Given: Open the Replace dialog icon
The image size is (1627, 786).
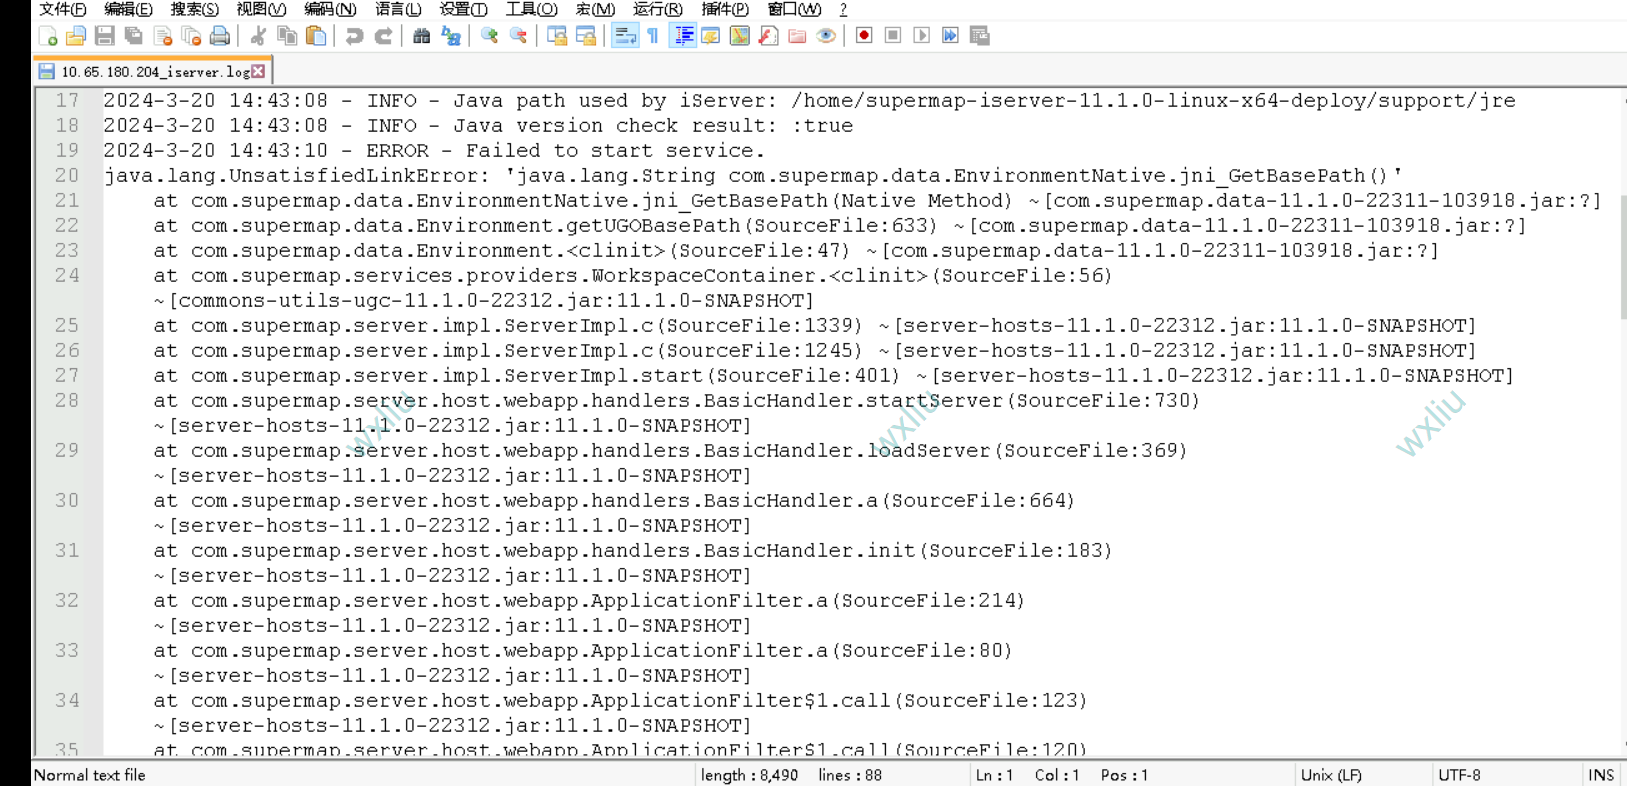Looking at the screenshot, I should tap(450, 36).
